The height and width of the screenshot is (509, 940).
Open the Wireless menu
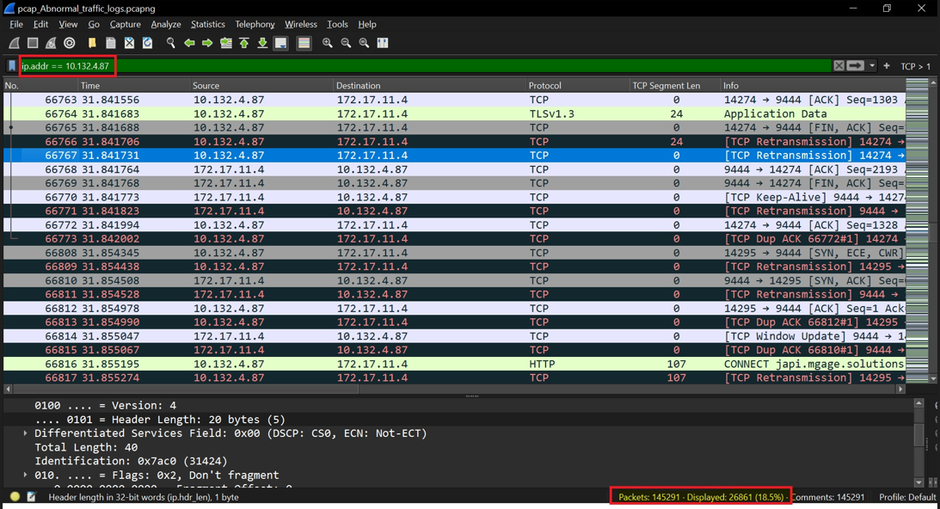click(x=301, y=24)
